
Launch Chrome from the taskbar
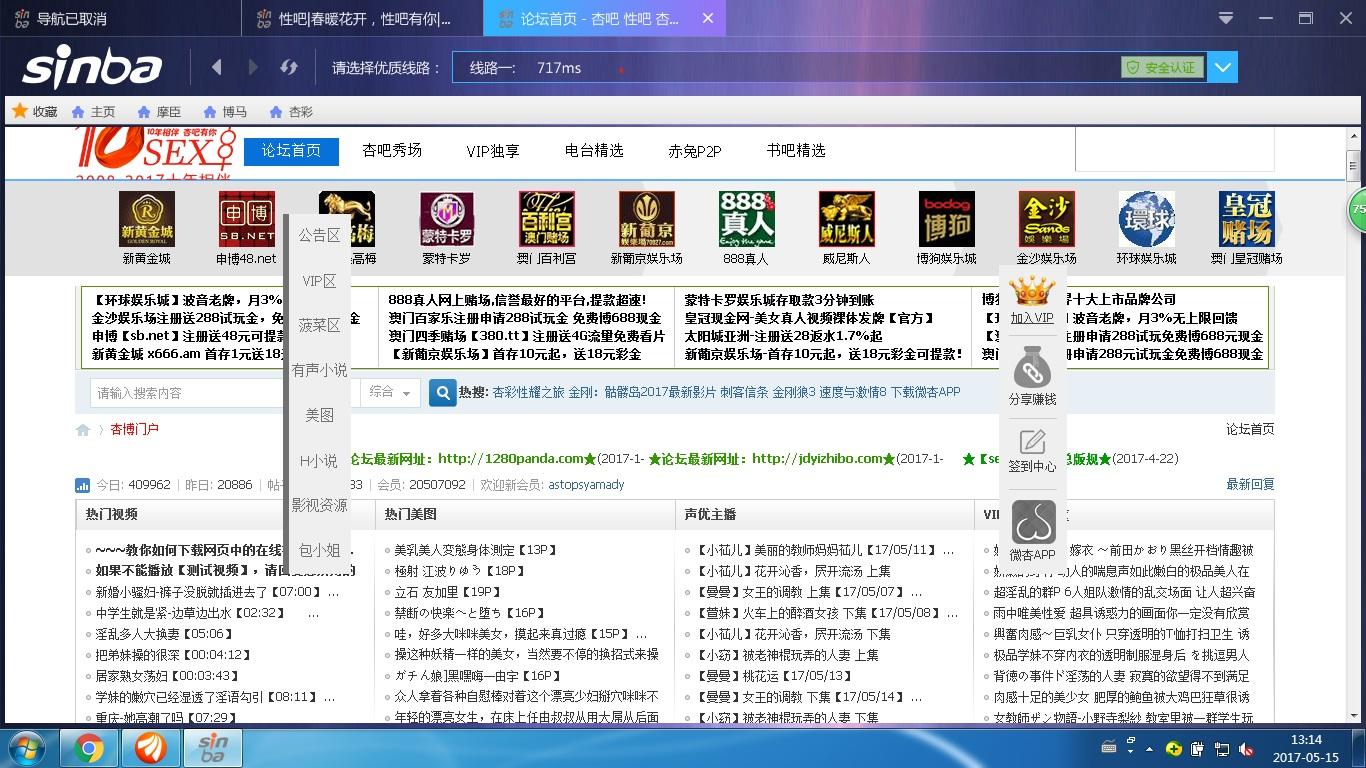[x=89, y=748]
